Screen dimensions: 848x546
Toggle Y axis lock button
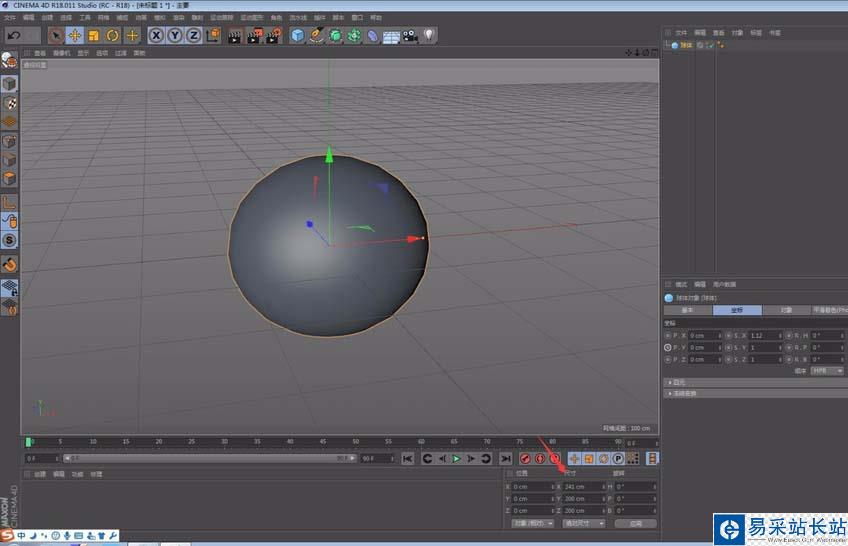point(175,35)
